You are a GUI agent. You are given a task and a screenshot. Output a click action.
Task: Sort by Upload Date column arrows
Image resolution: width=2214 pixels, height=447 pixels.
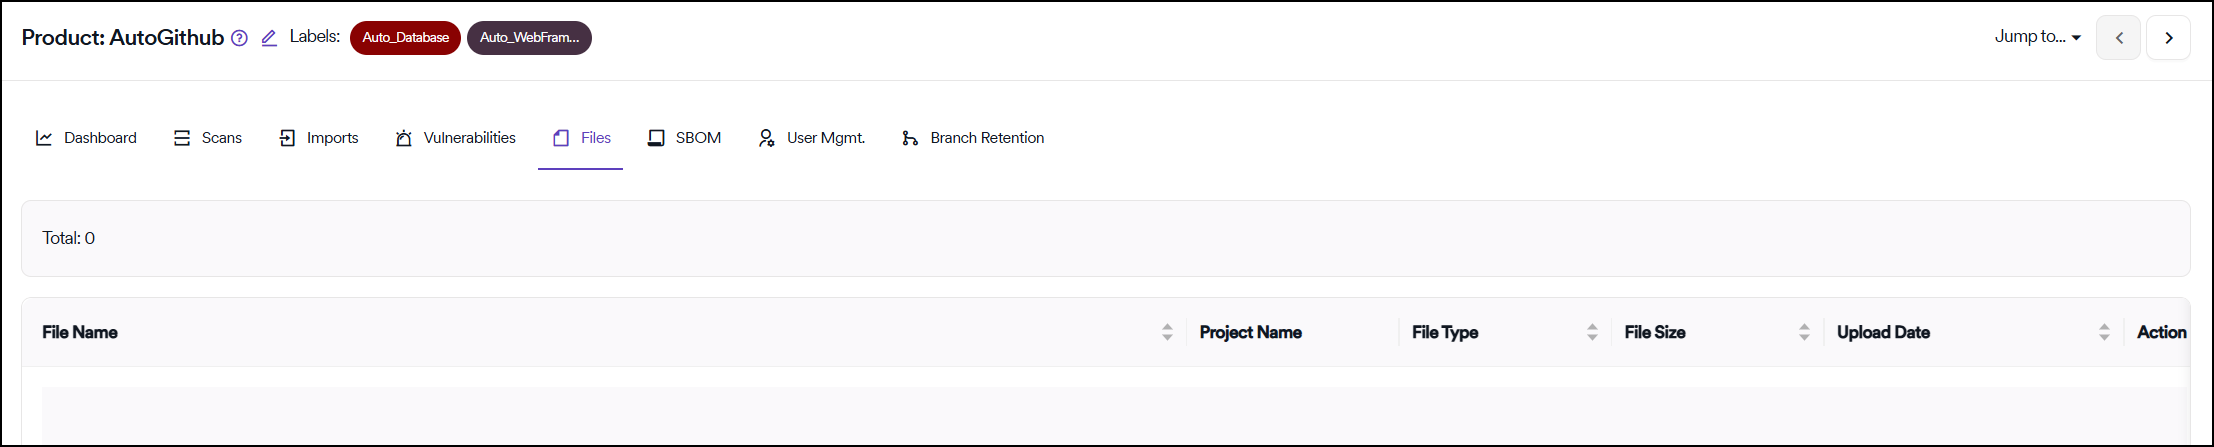click(x=2104, y=332)
